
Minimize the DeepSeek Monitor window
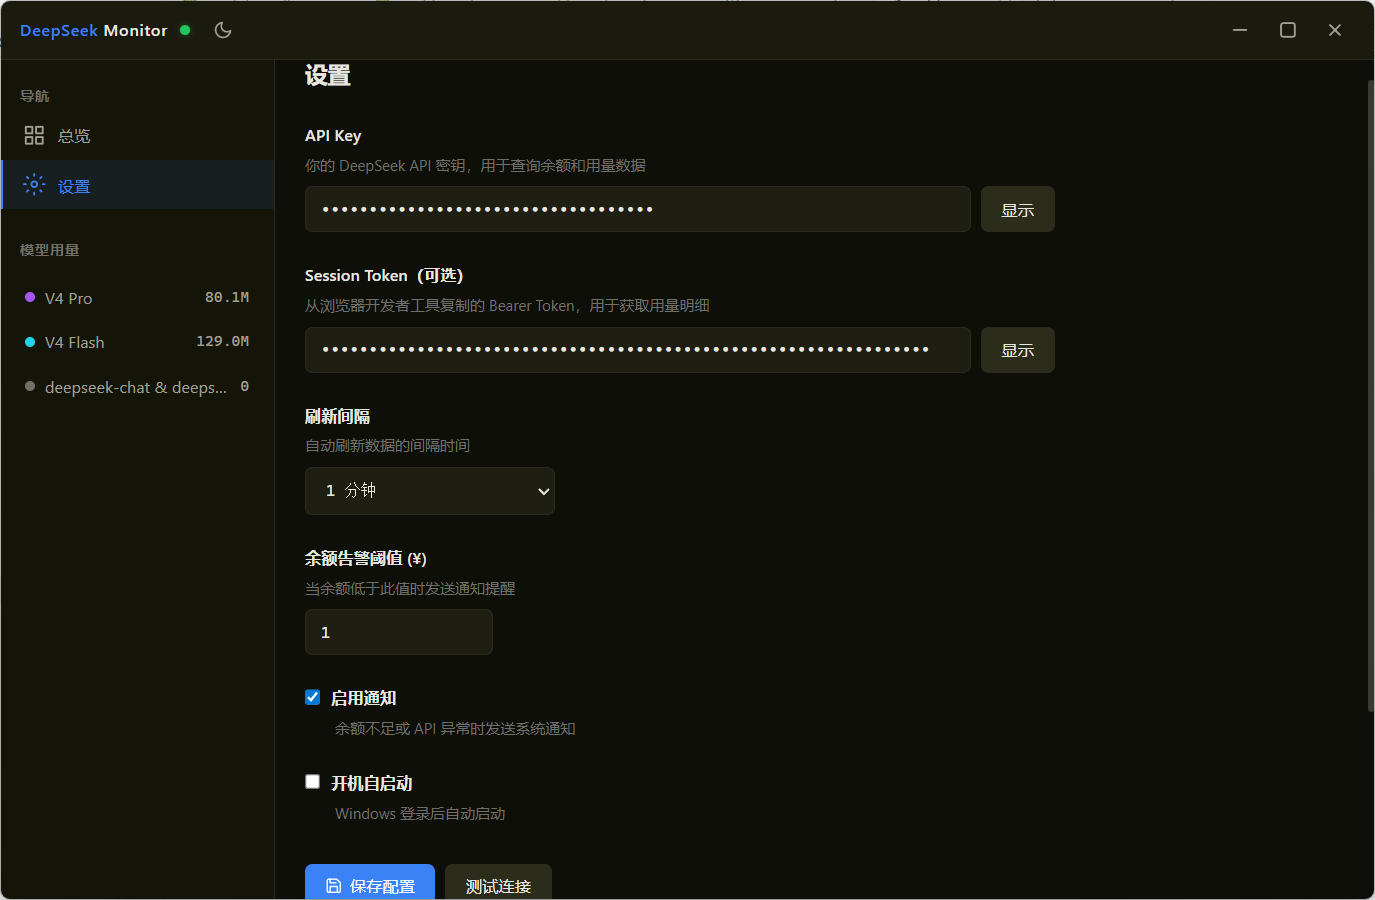(1240, 30)
